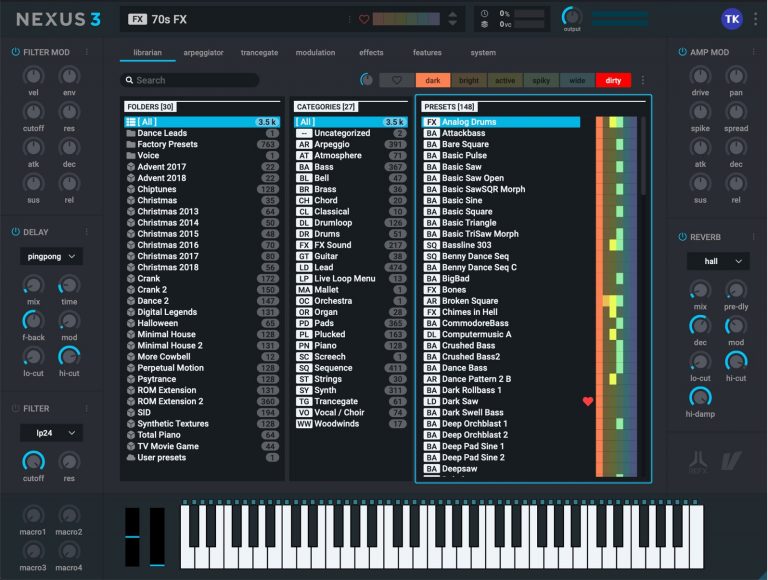This screenshot has height=580, width=768.
Task: Toggle the dark tag filter
Action: pos(432,80)
